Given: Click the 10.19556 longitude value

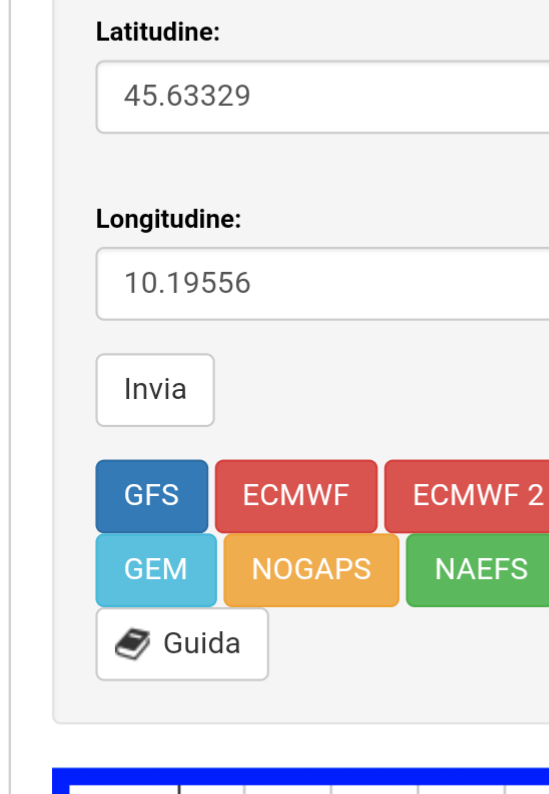Looking at the screenshot, I should 187,283.
